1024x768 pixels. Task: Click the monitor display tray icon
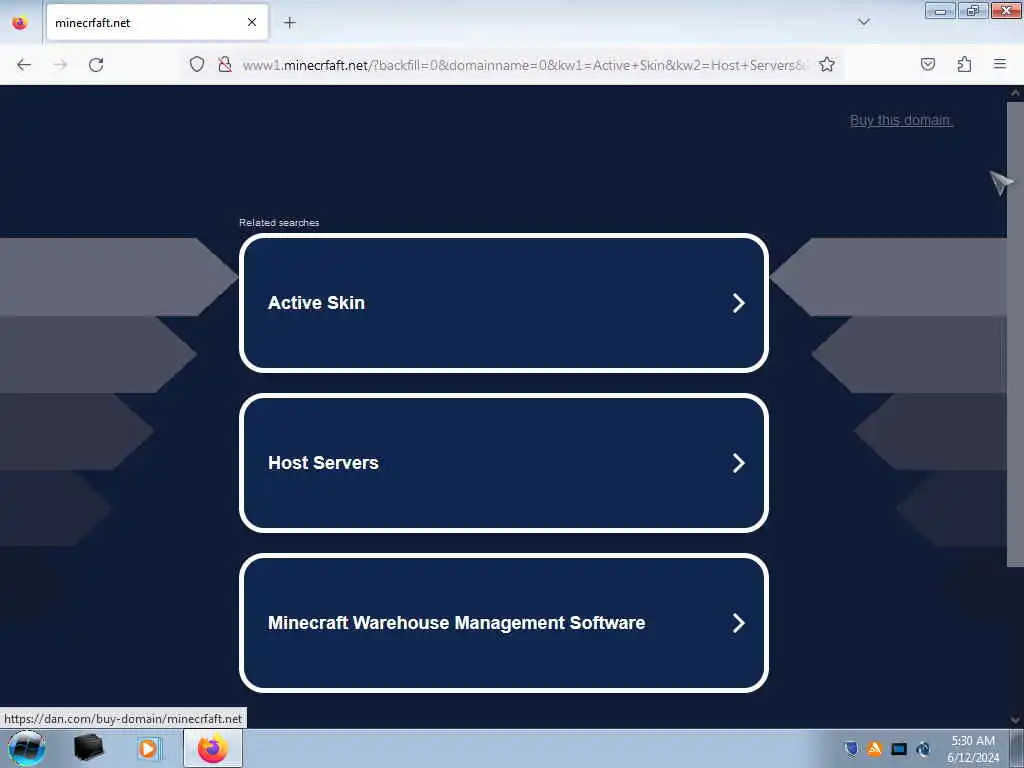click(x=899, y=749)
